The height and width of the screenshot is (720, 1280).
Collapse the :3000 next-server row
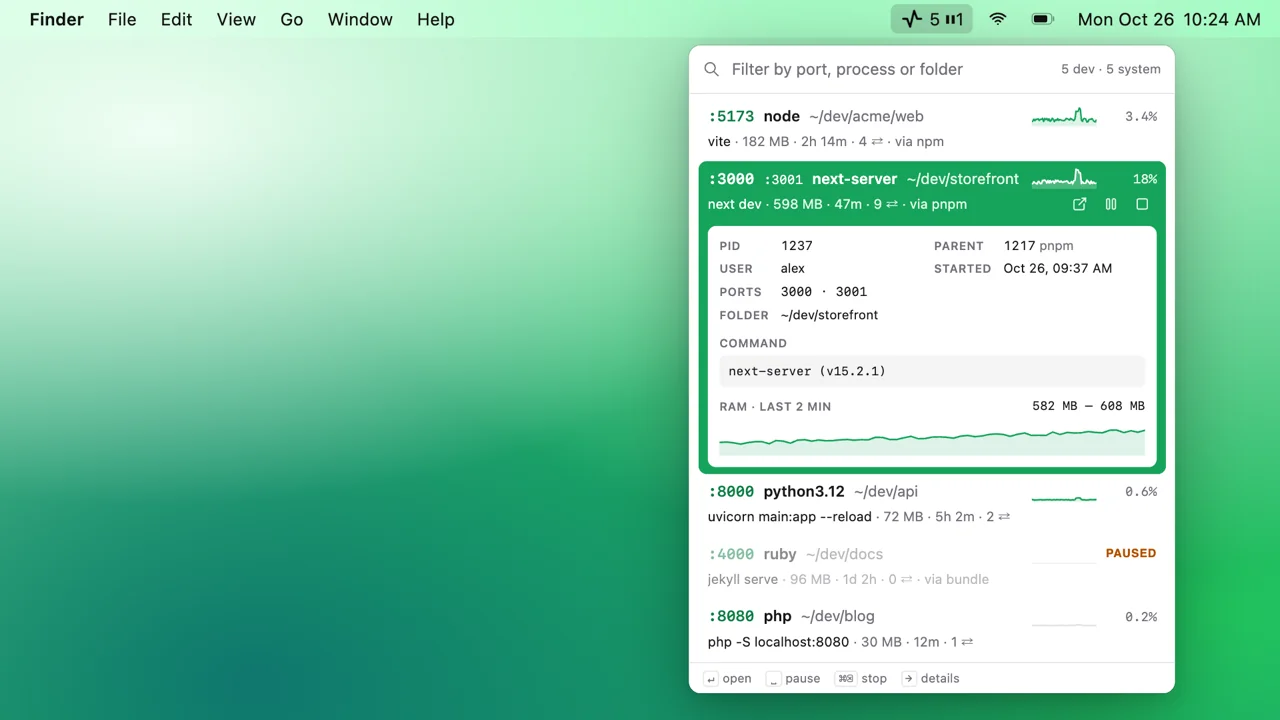coord(932,191)
